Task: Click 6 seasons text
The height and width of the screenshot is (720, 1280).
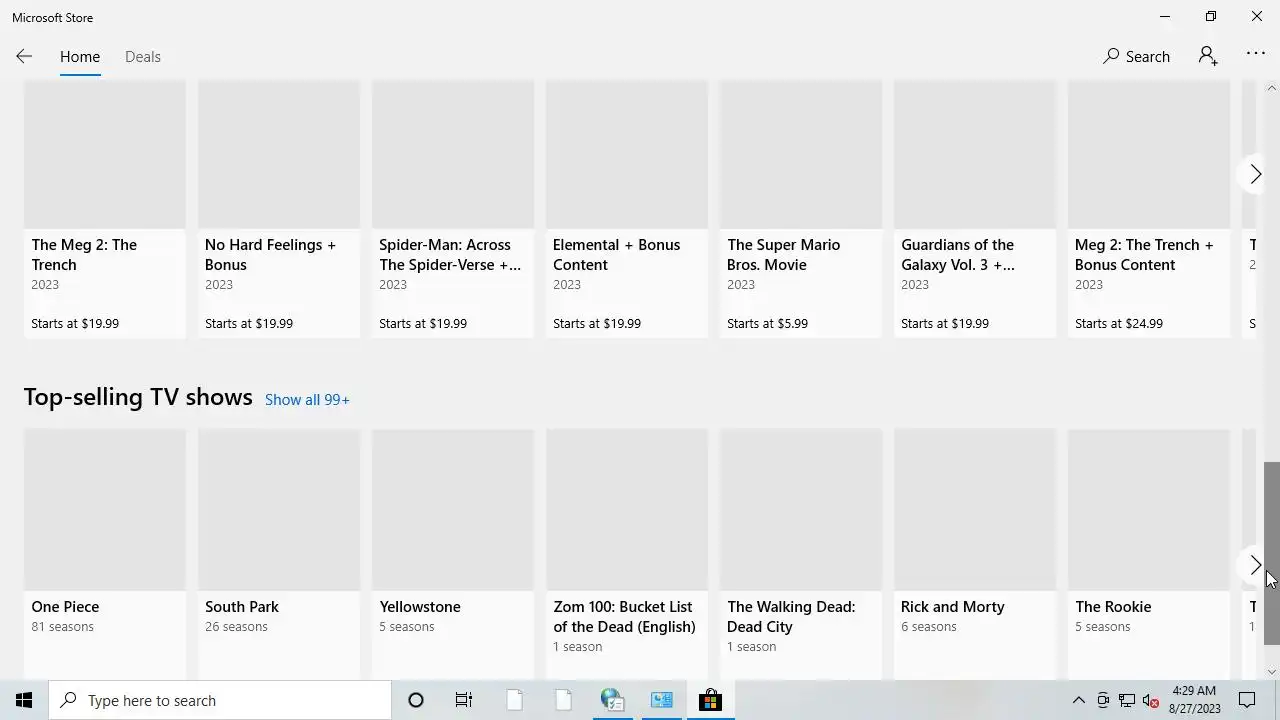Action: click(x=929, y=627)
